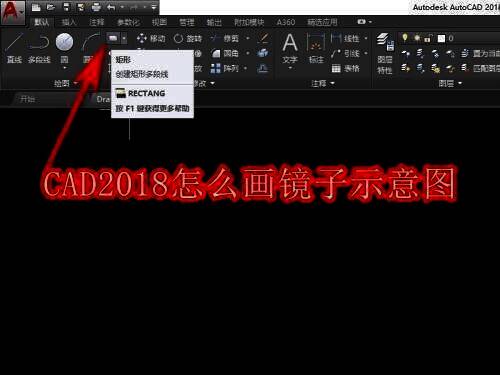Click the Open file icon in quick access toolbar
This screenshot has height=375, width=500.
click(x=51, y=7)
